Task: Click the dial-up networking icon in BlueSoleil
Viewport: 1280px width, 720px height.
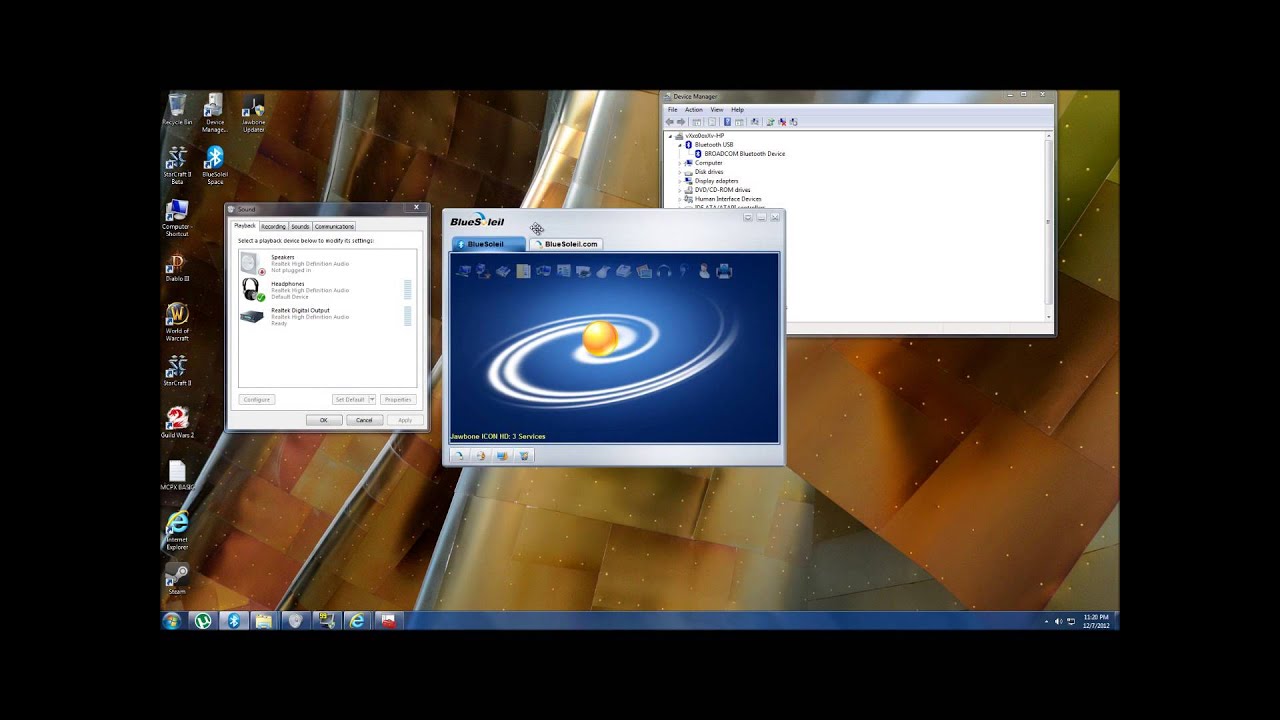Action: point(483,271)
